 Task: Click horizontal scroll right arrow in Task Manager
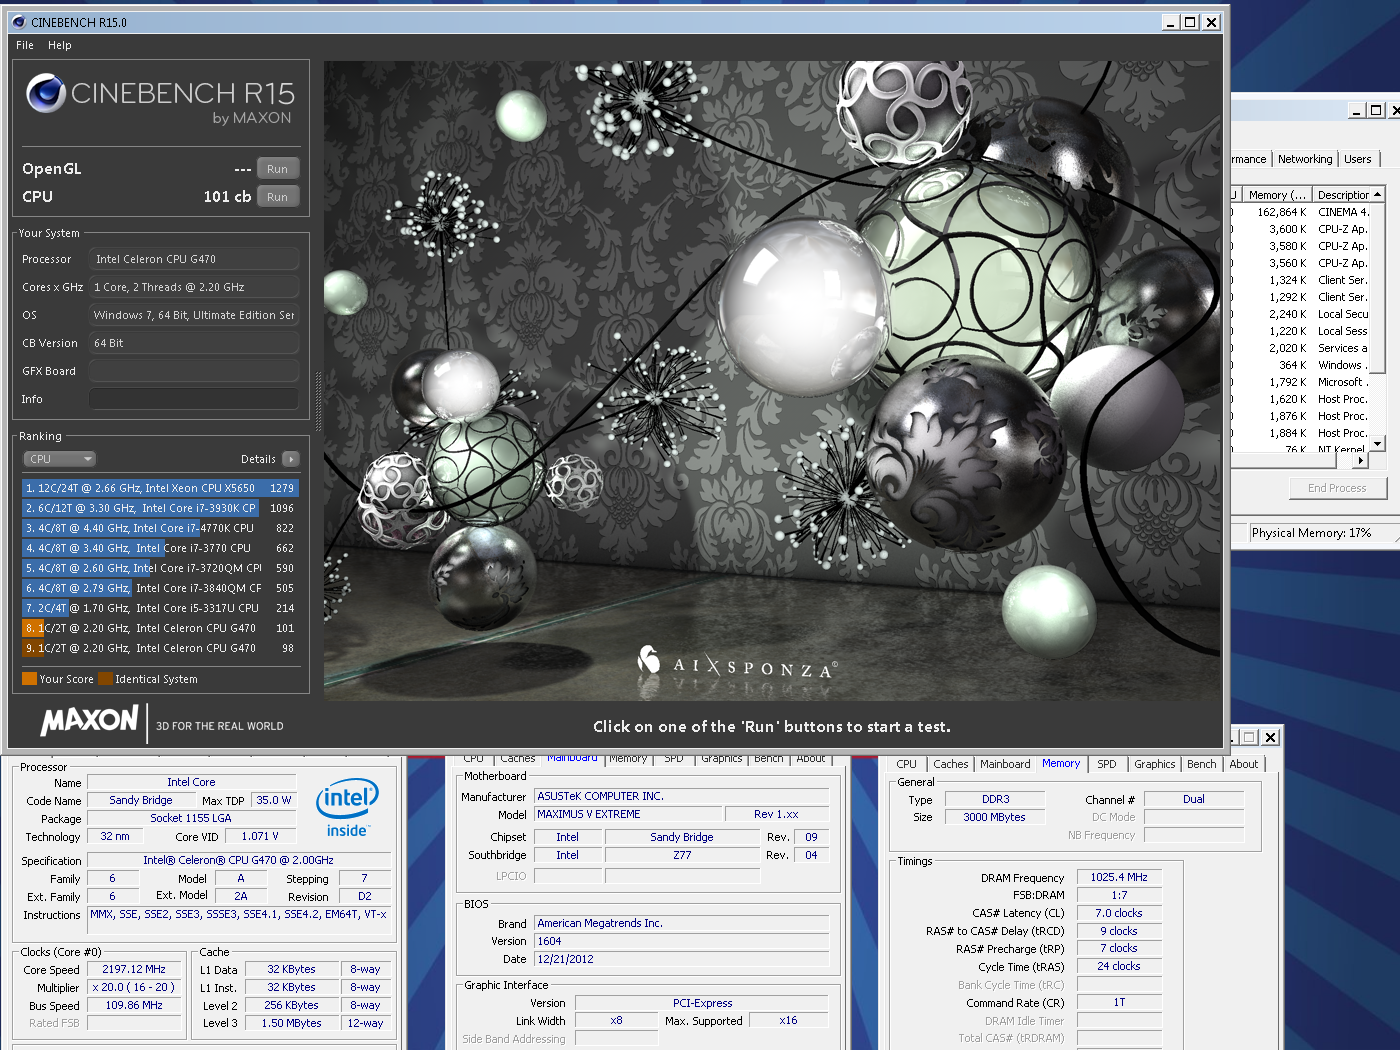(1362, 461)
